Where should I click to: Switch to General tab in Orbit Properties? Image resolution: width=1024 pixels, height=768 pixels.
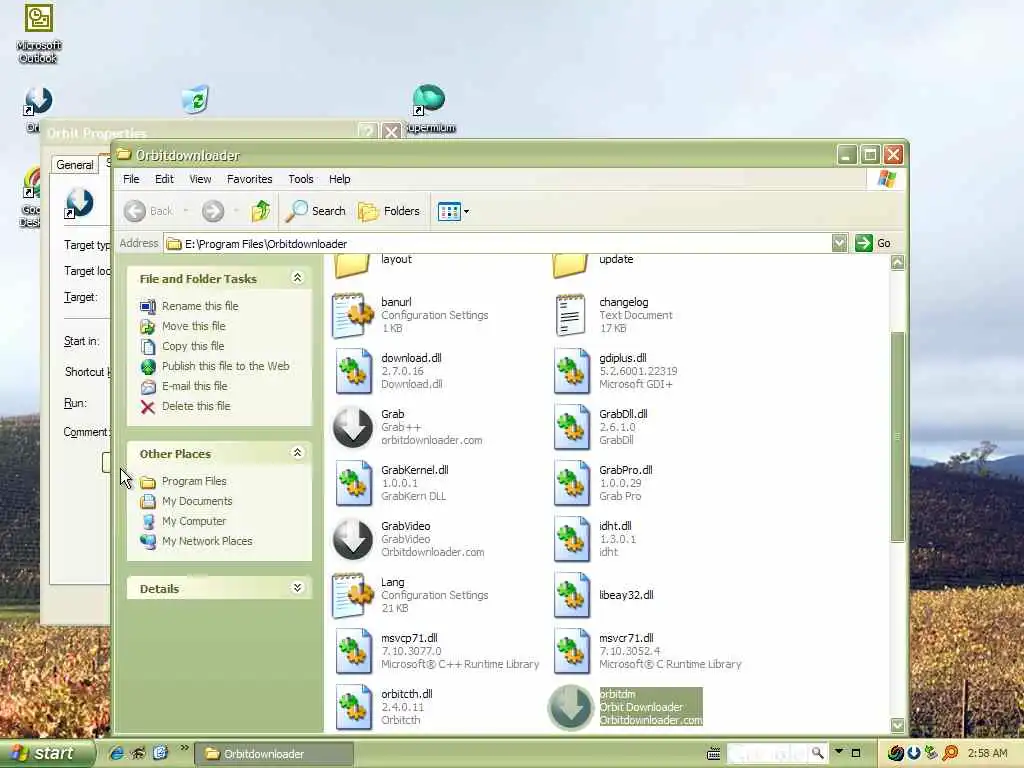pos(74,165)
